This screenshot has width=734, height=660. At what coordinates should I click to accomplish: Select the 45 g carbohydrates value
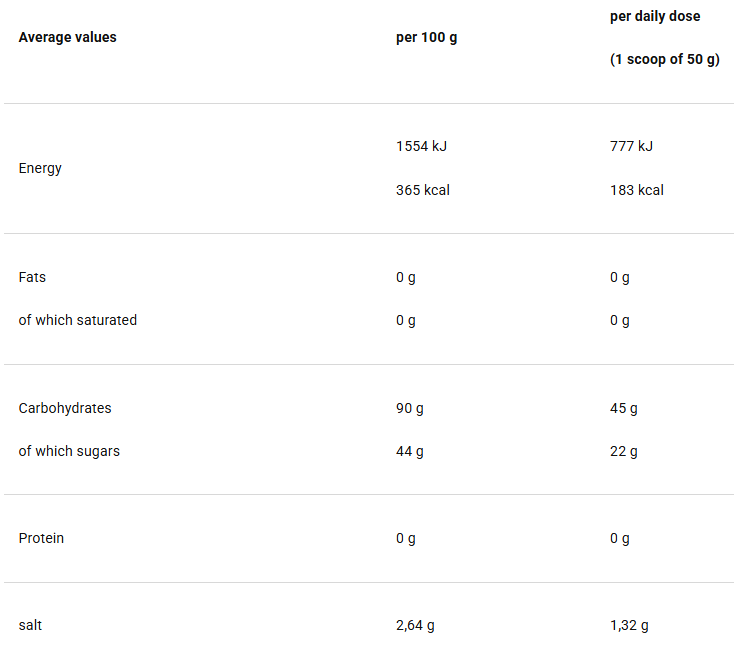(624, 408)
